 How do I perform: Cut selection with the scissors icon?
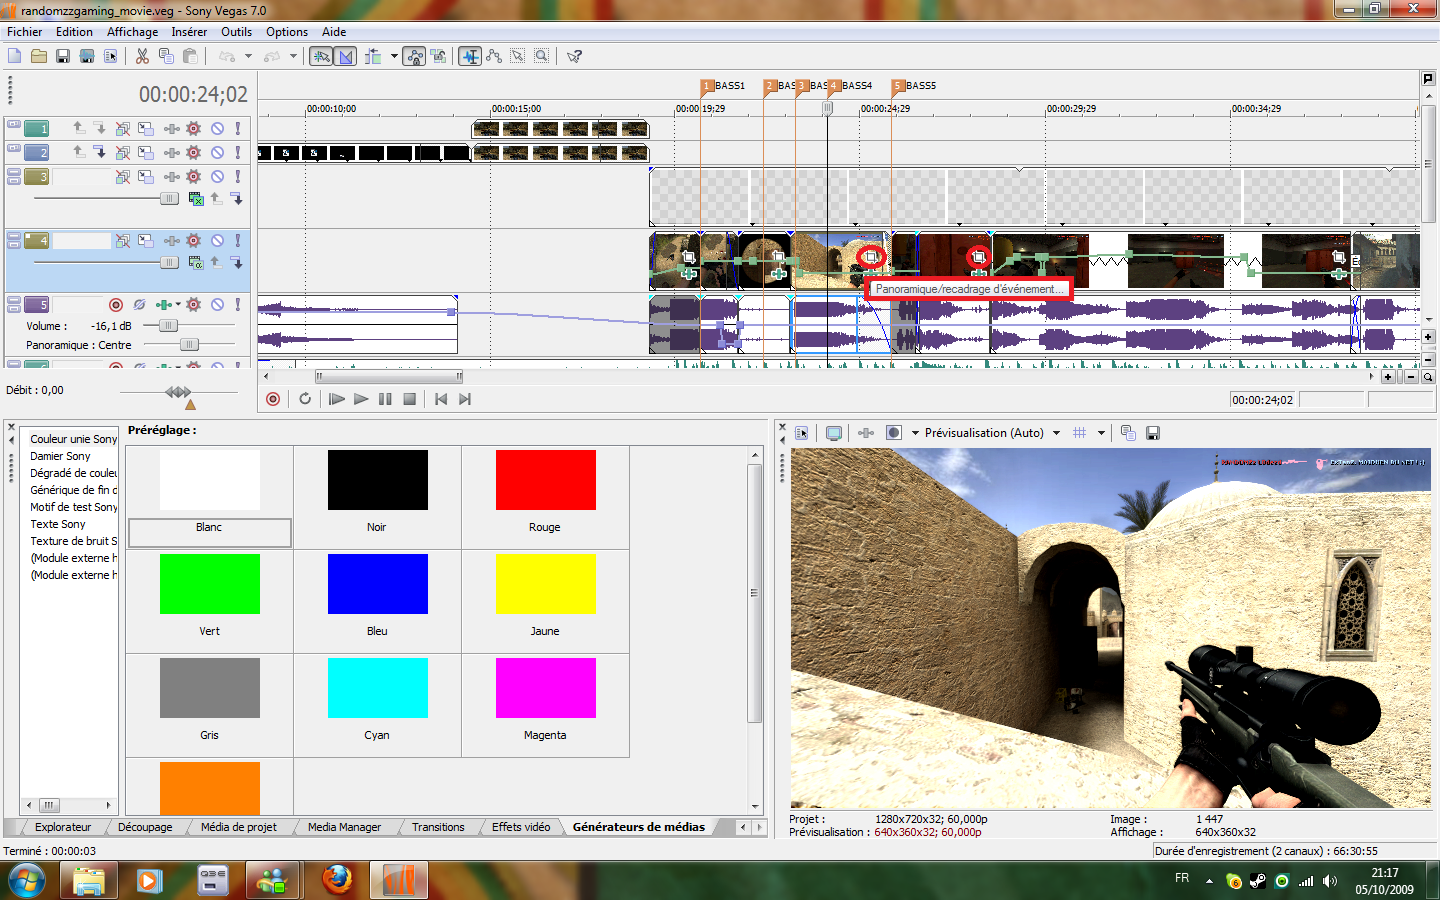click(x=142, y=56)
